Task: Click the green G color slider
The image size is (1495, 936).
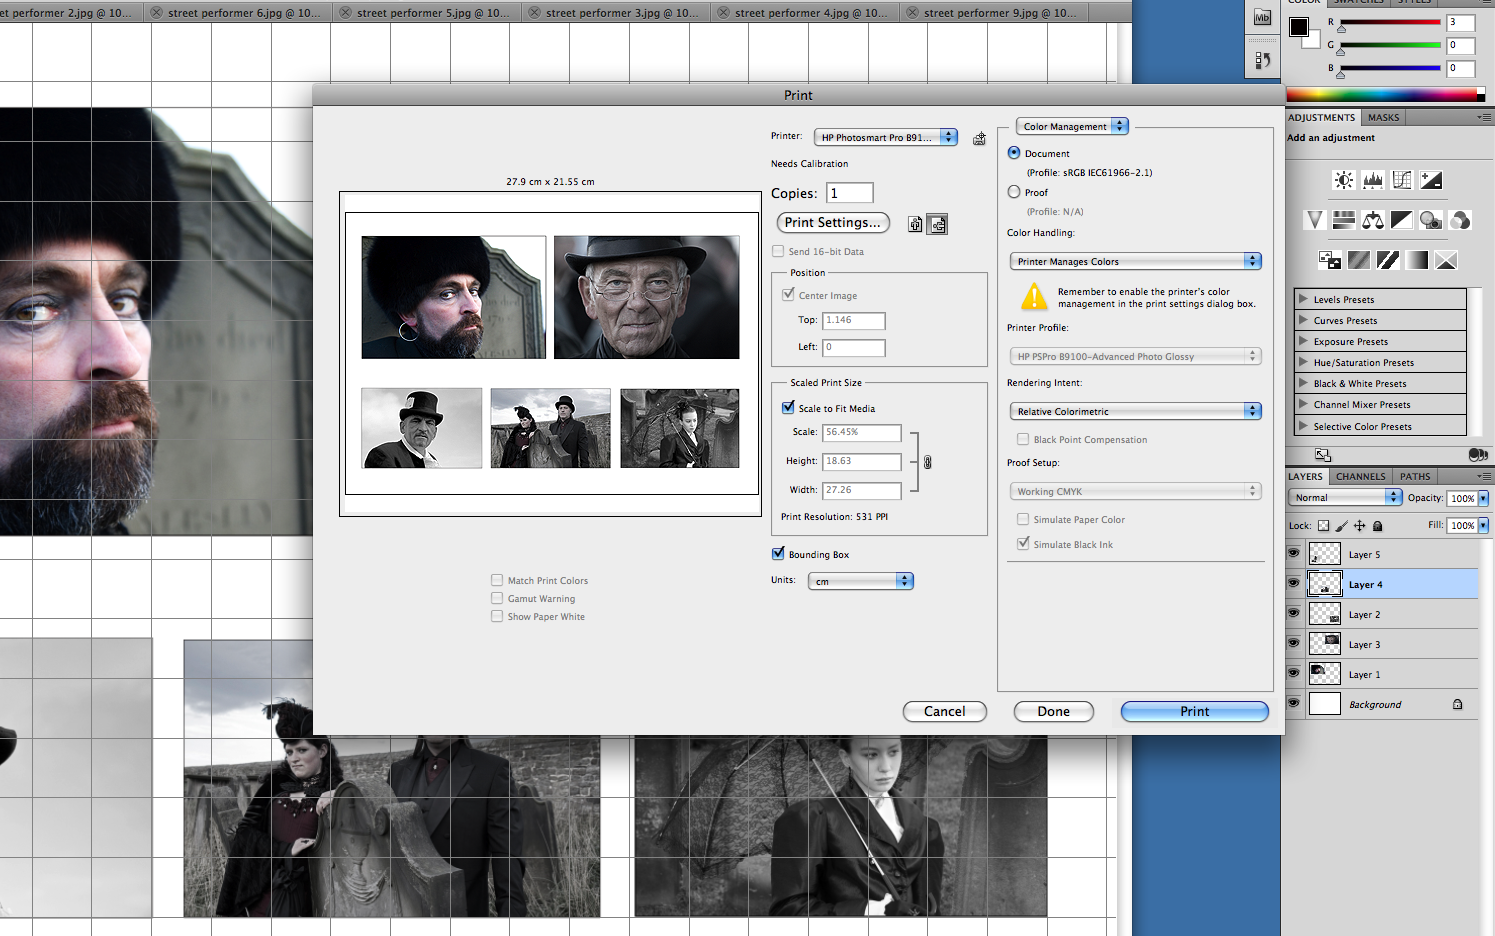Action: pyautogui.click(x=1390, y=45)
